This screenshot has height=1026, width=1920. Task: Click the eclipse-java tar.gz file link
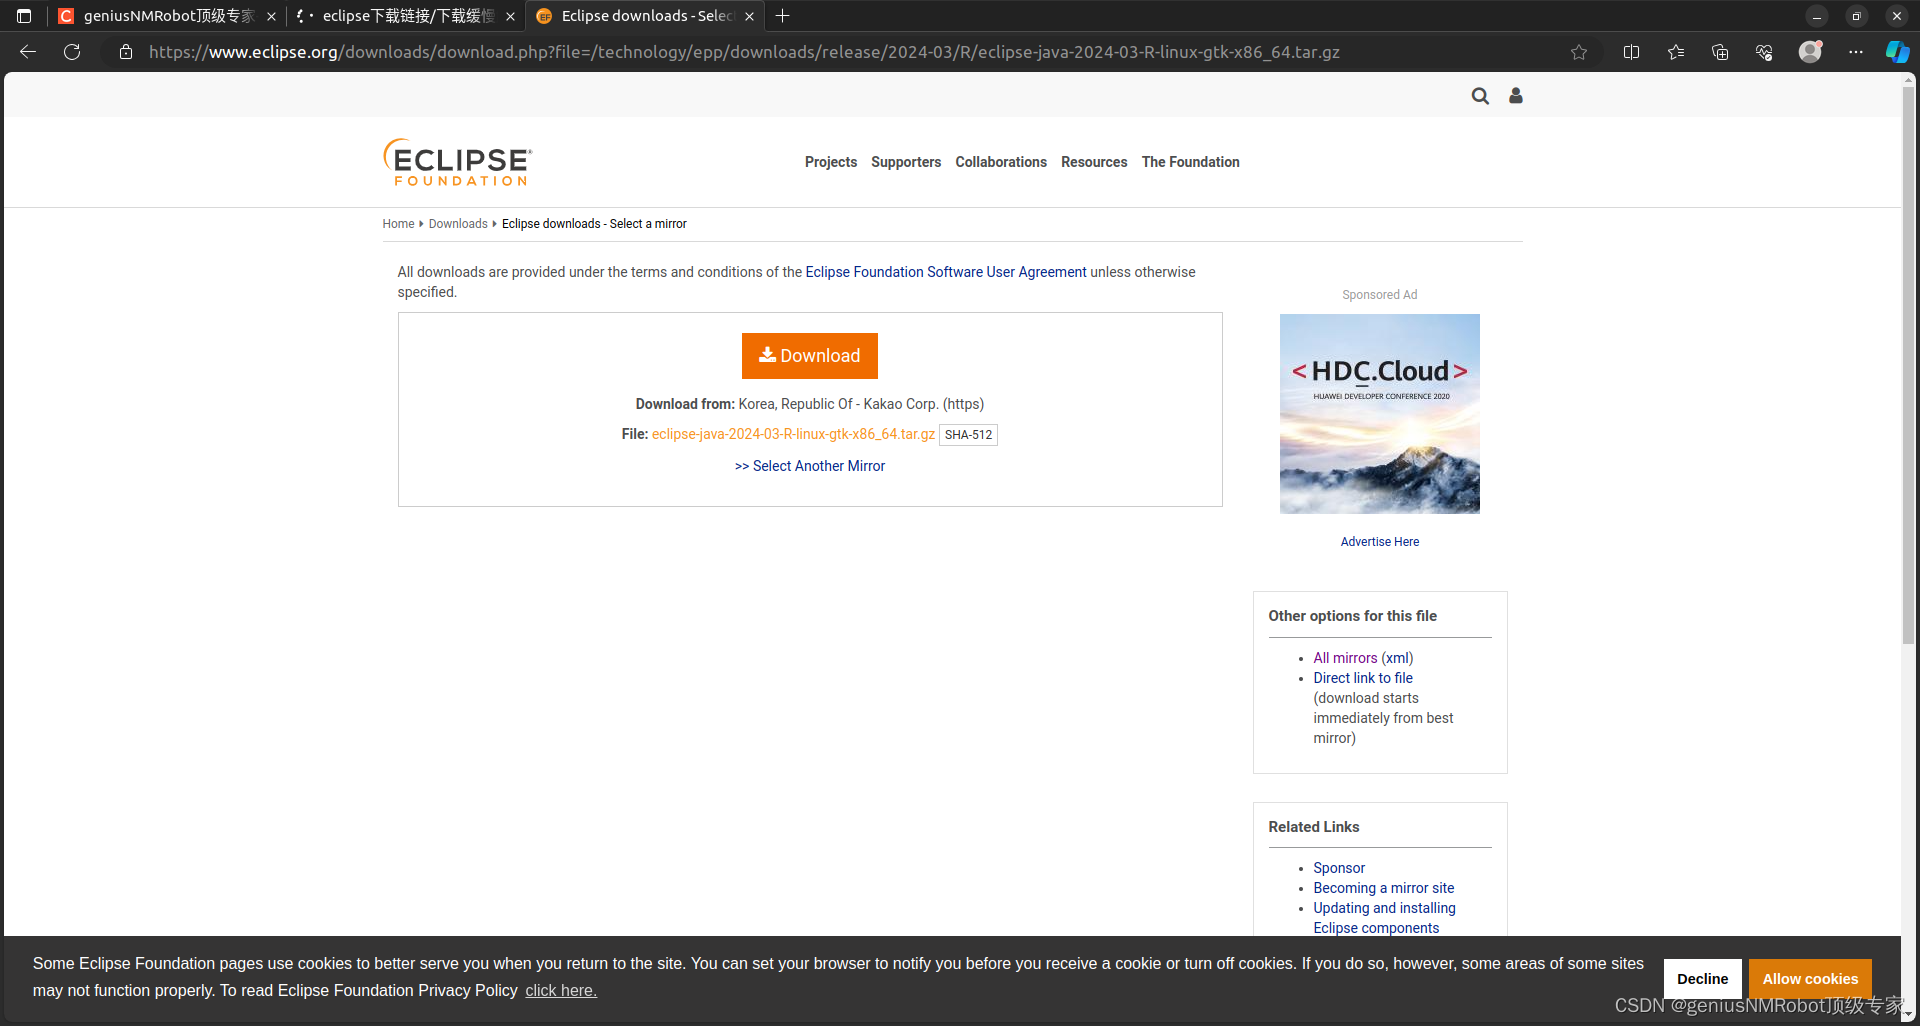click(x=794, y=434)
